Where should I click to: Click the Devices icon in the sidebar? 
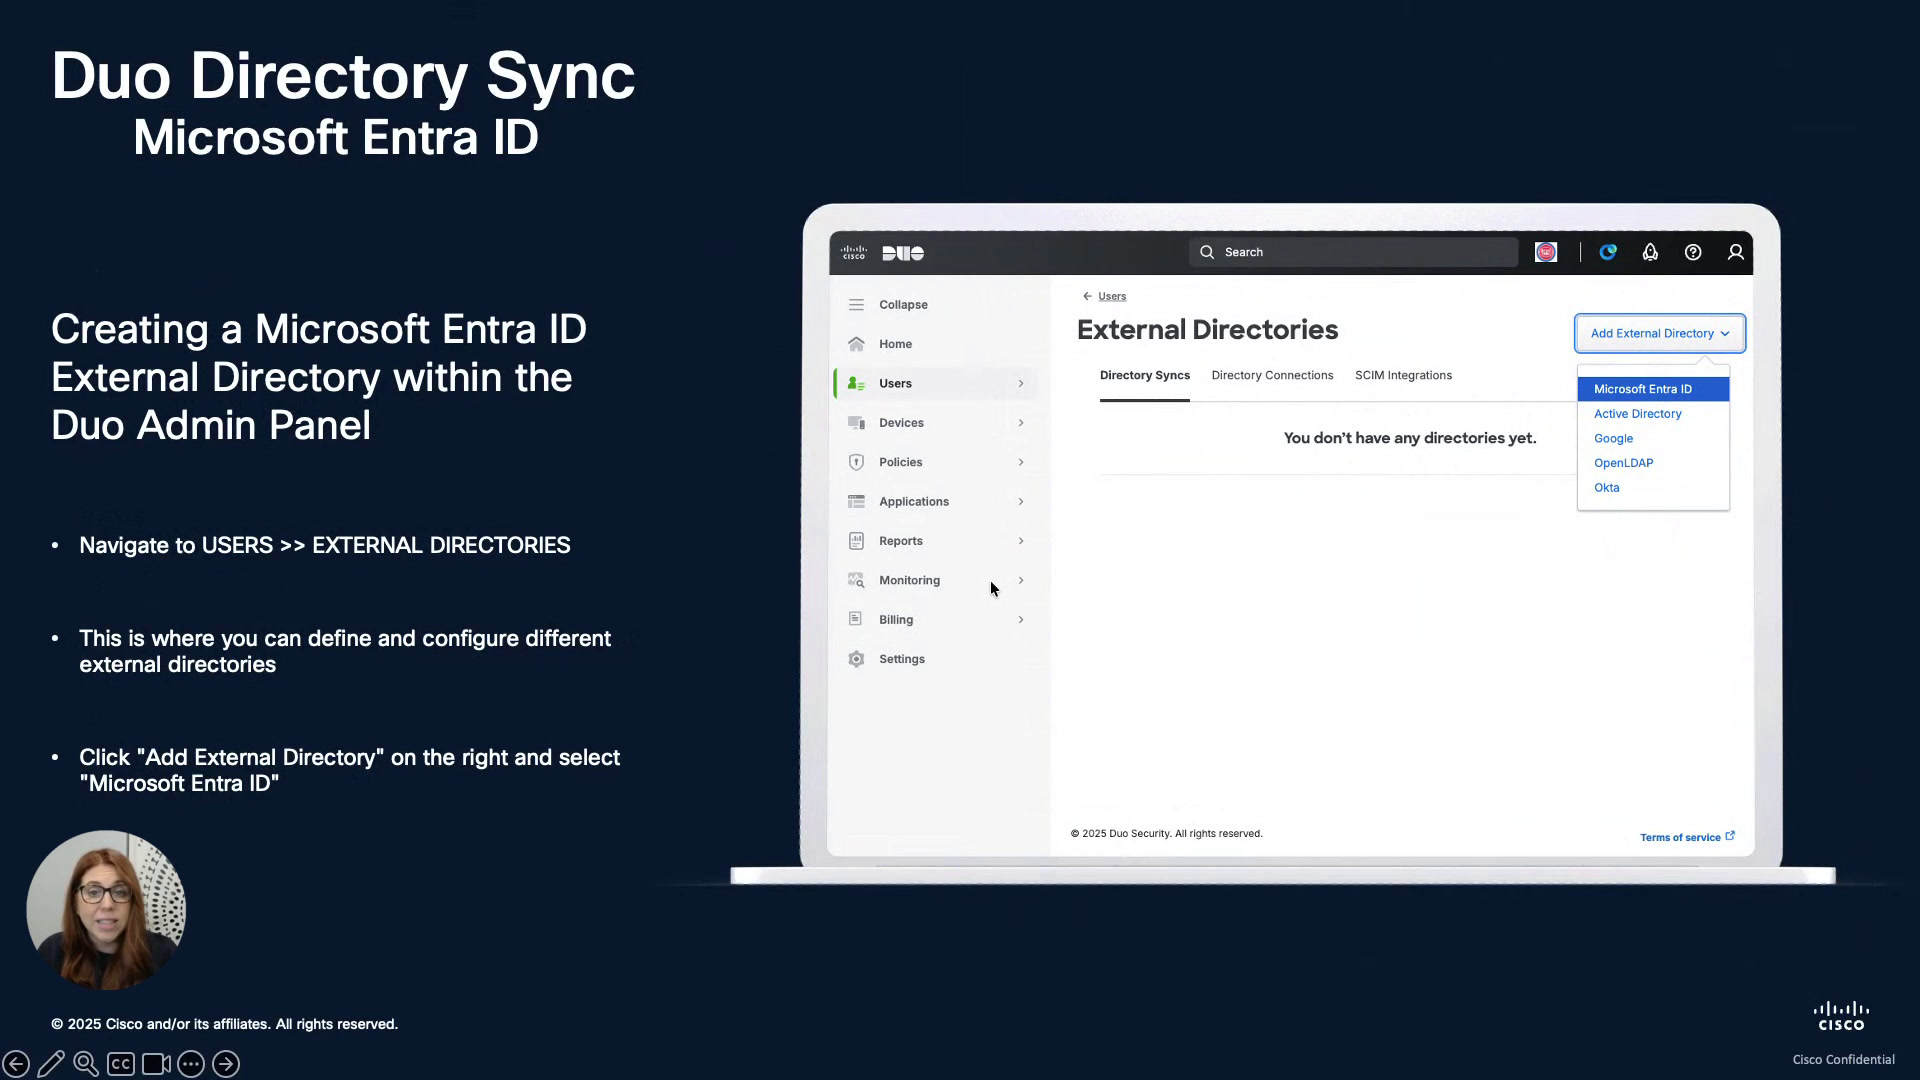point(856,423)
